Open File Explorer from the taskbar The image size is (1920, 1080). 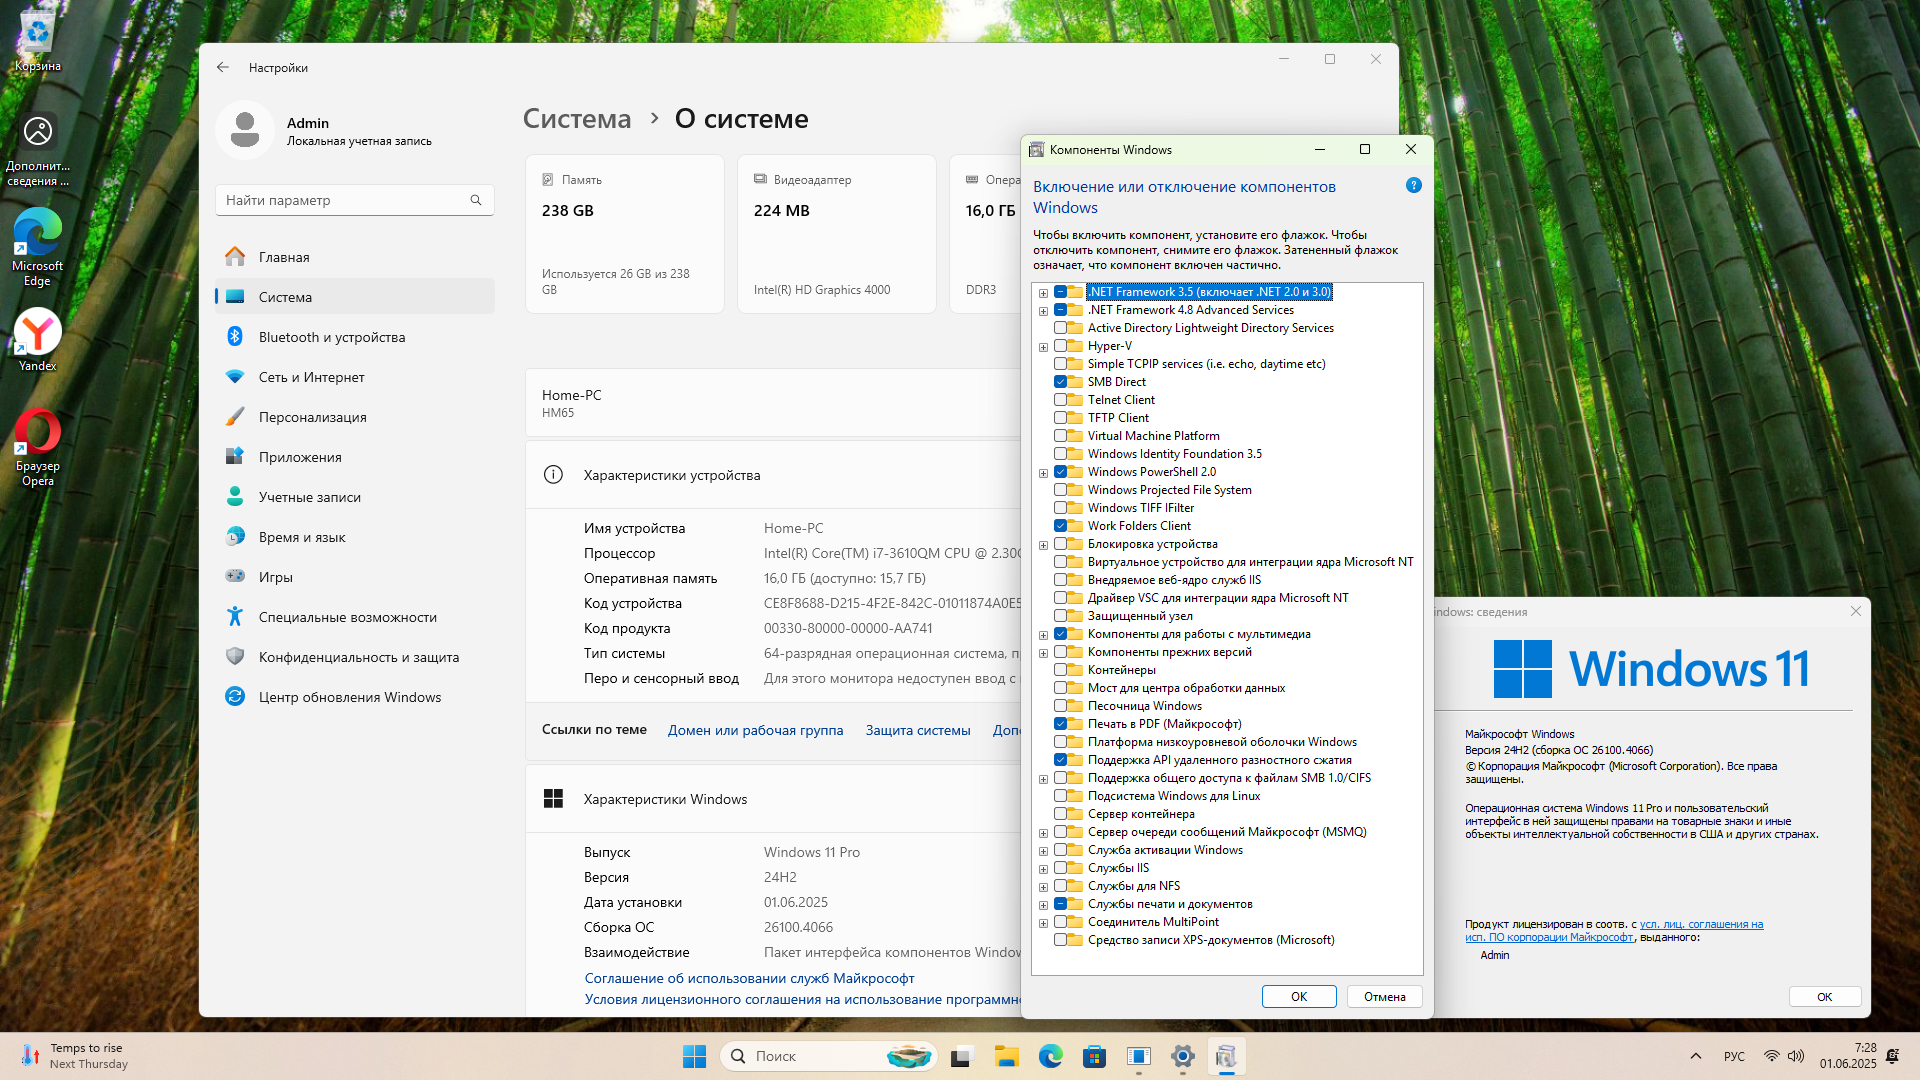click(x=1006, y=1056)
